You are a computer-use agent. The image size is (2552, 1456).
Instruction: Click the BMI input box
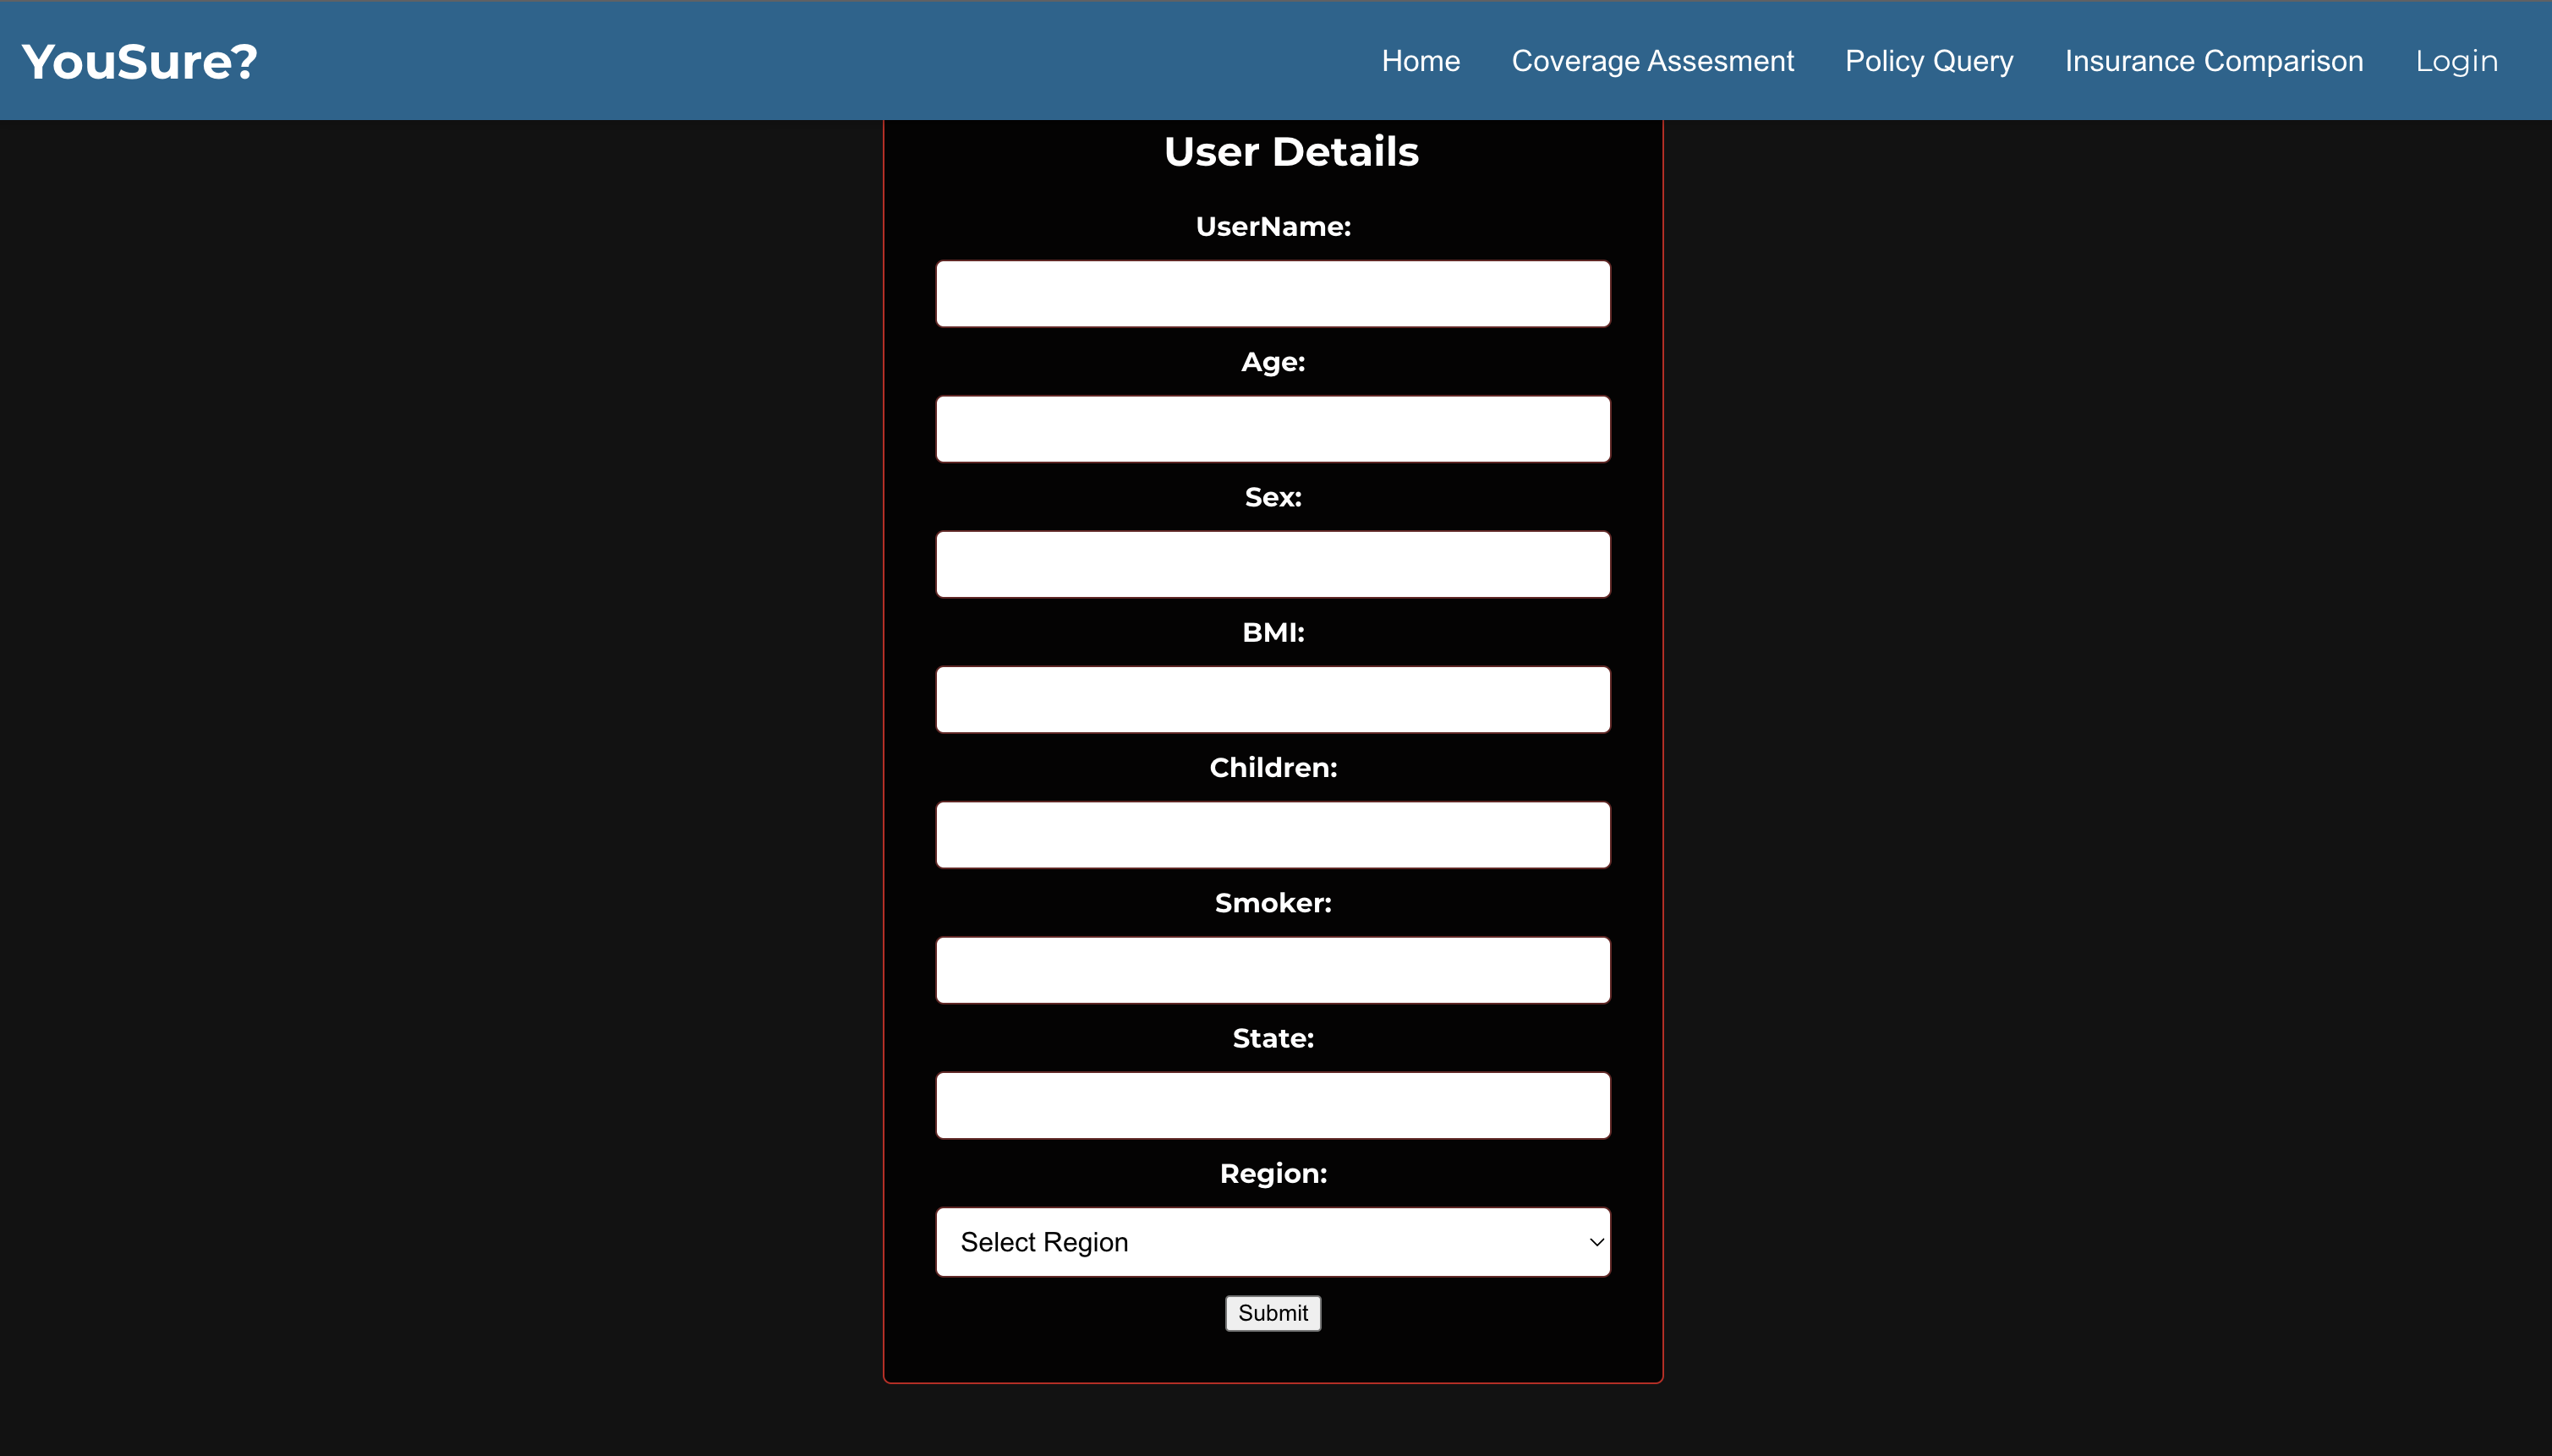(x=1272, y=699)
